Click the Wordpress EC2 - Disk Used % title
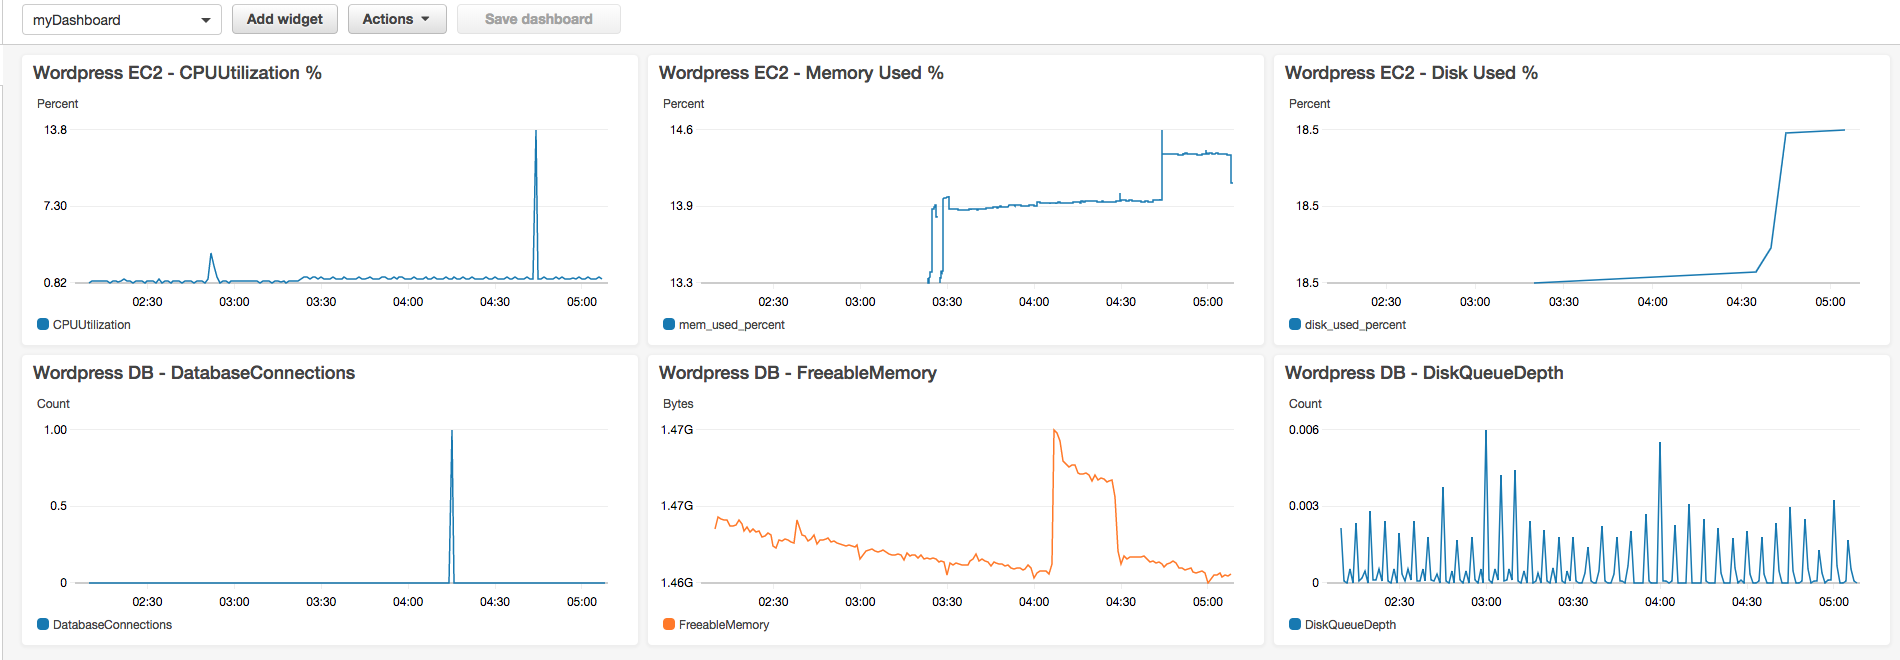Image resolution: width=1900 pixels, height=660 pixels. [x=1411, y=73]
